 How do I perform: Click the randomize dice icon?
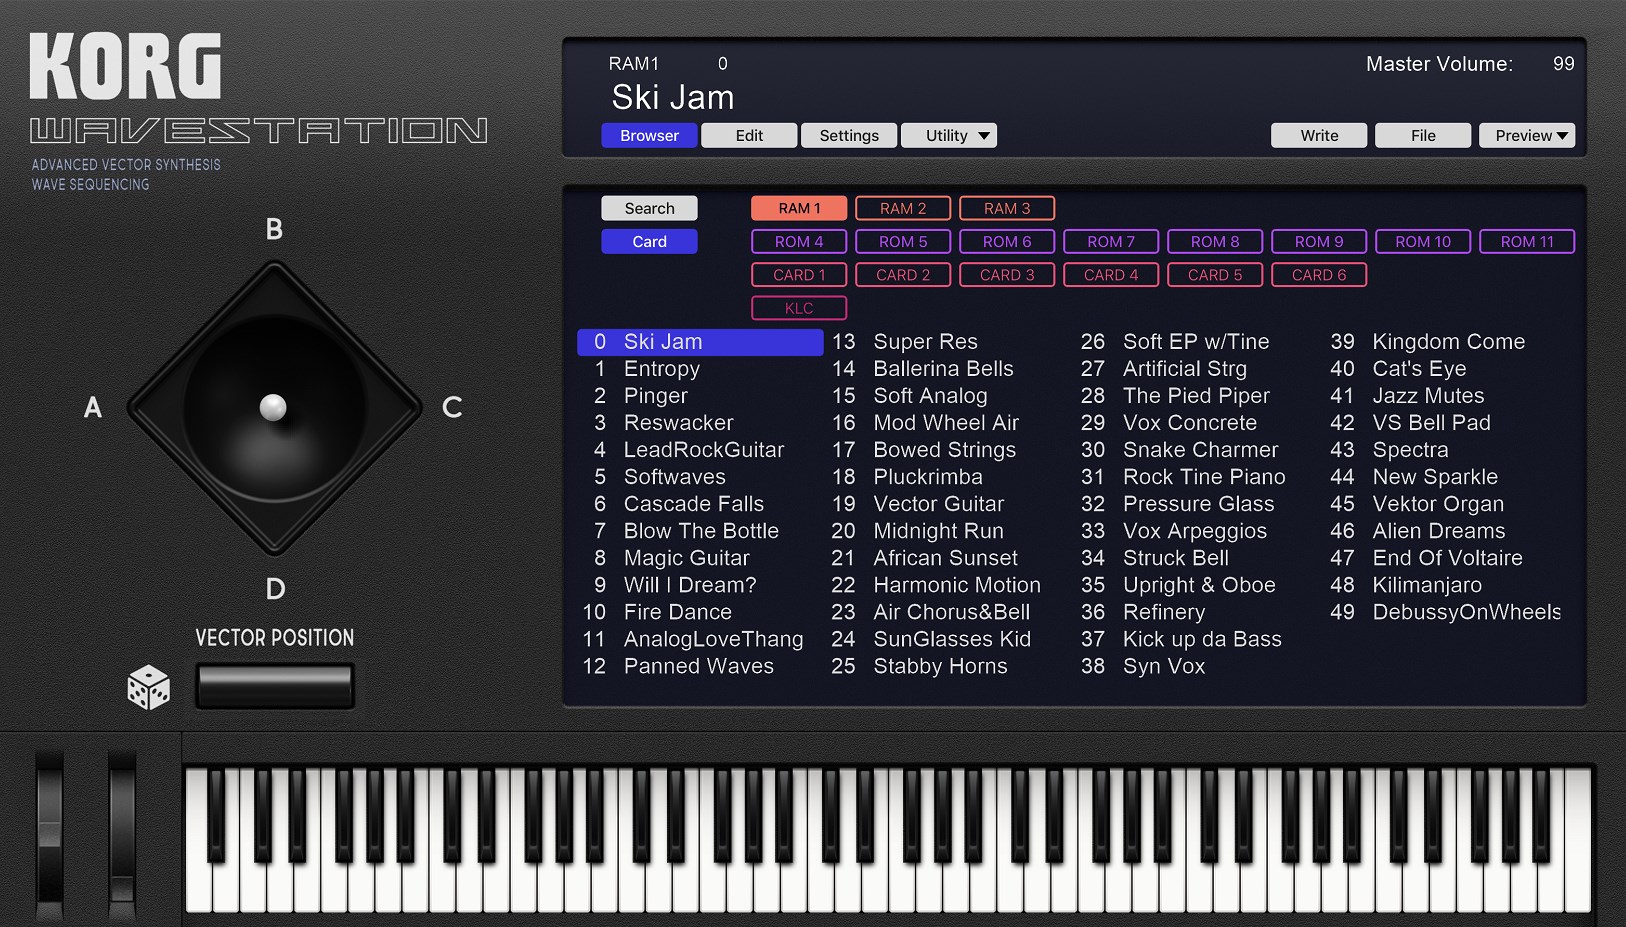tap(148, 687)
